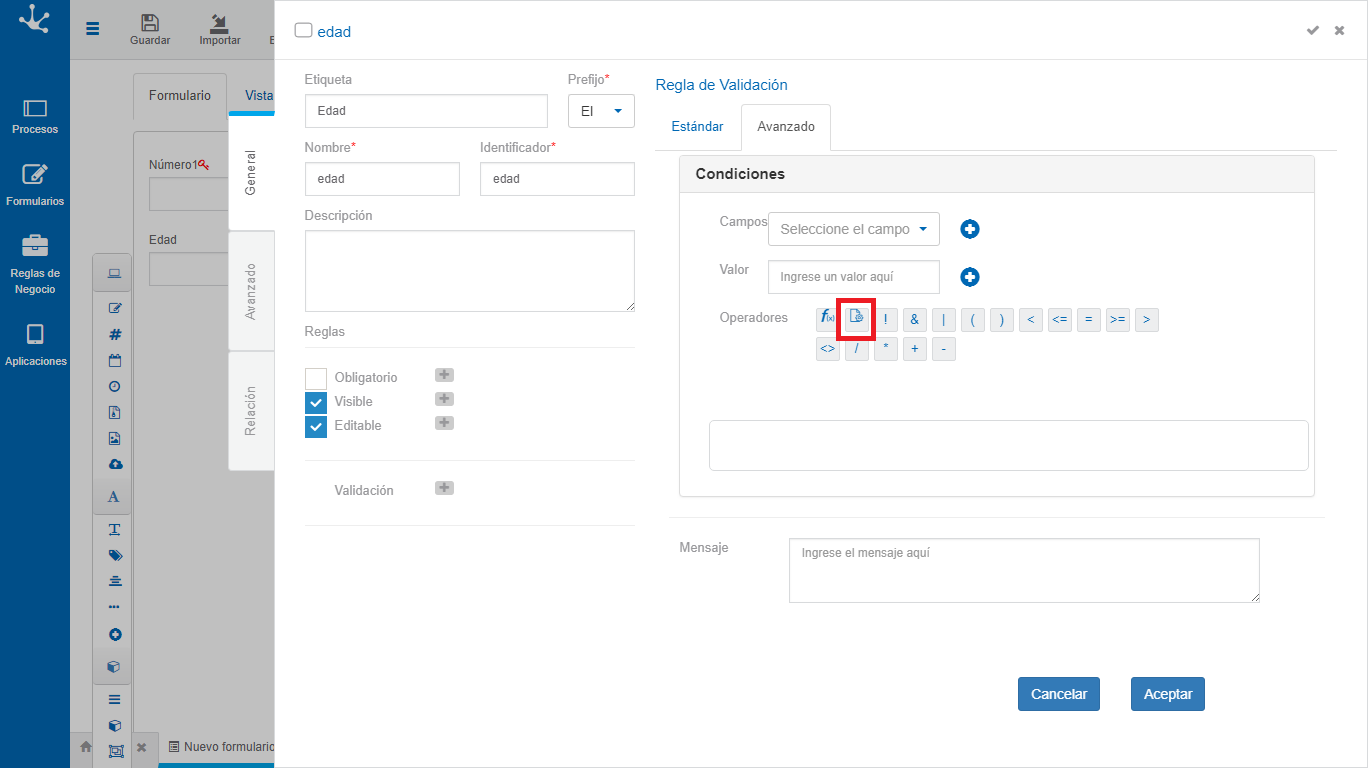Open the General vertical tab
The image size is (1368, 768).
tap(251, 172)
